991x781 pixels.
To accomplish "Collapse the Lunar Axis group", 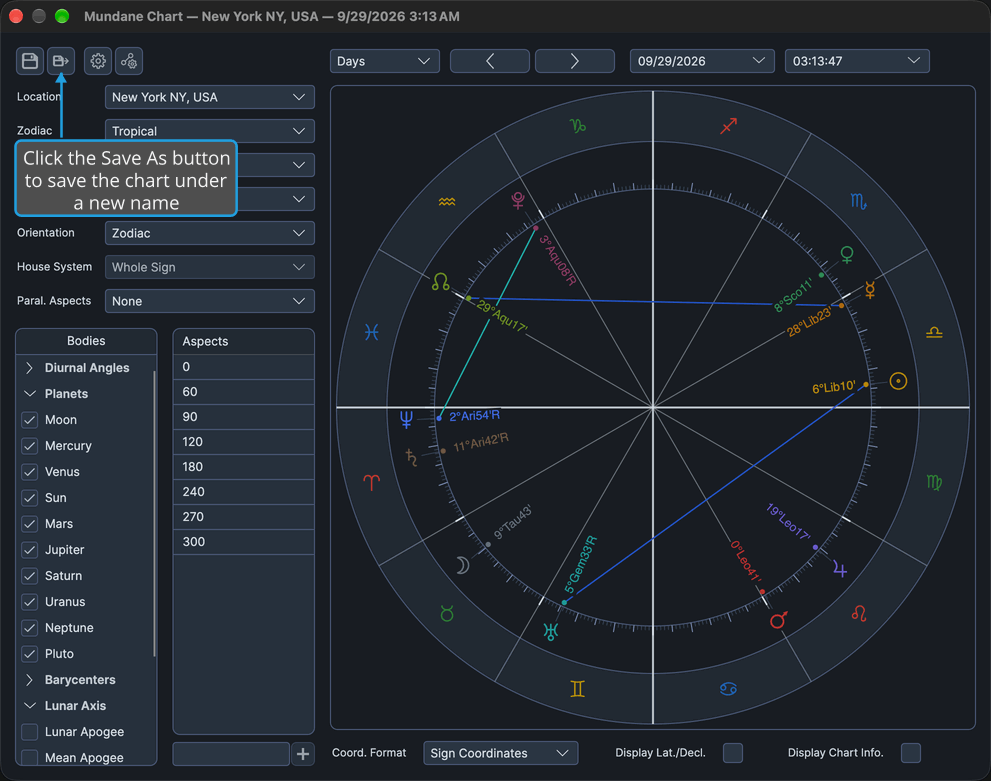I will click(x=29, y=706).
